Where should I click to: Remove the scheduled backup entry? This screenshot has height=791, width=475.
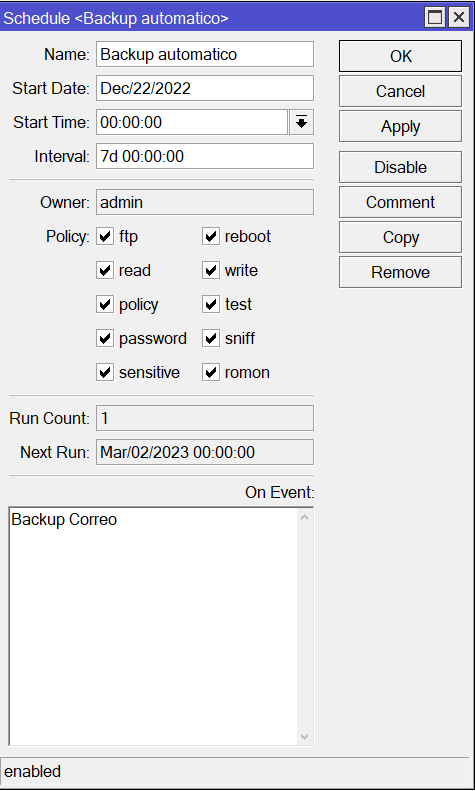click(400, 272)
